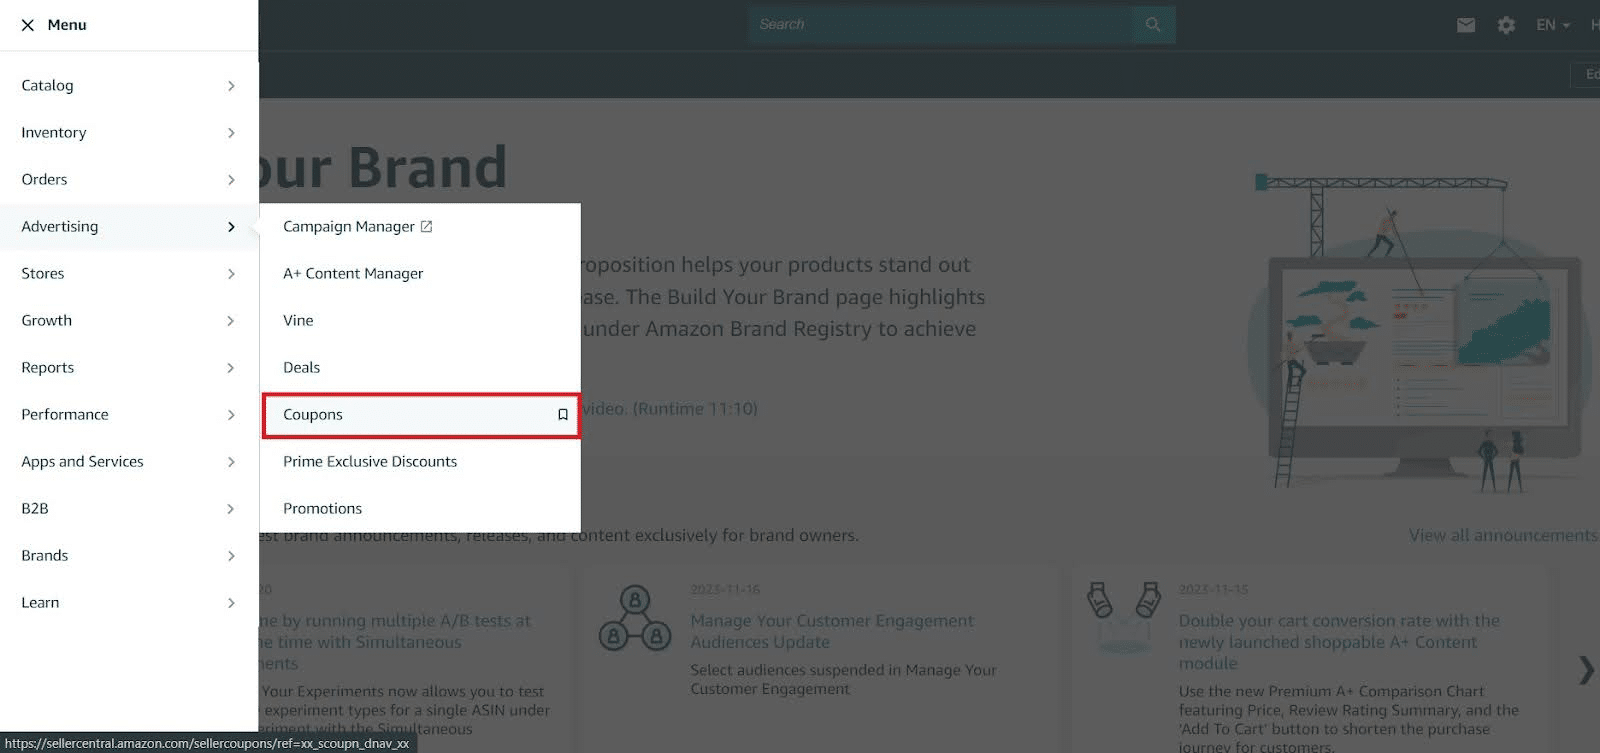Screen dimensions: 1600x753
Task: Click the top Search field
Action: pyautogui.click(x=941, y=25)
